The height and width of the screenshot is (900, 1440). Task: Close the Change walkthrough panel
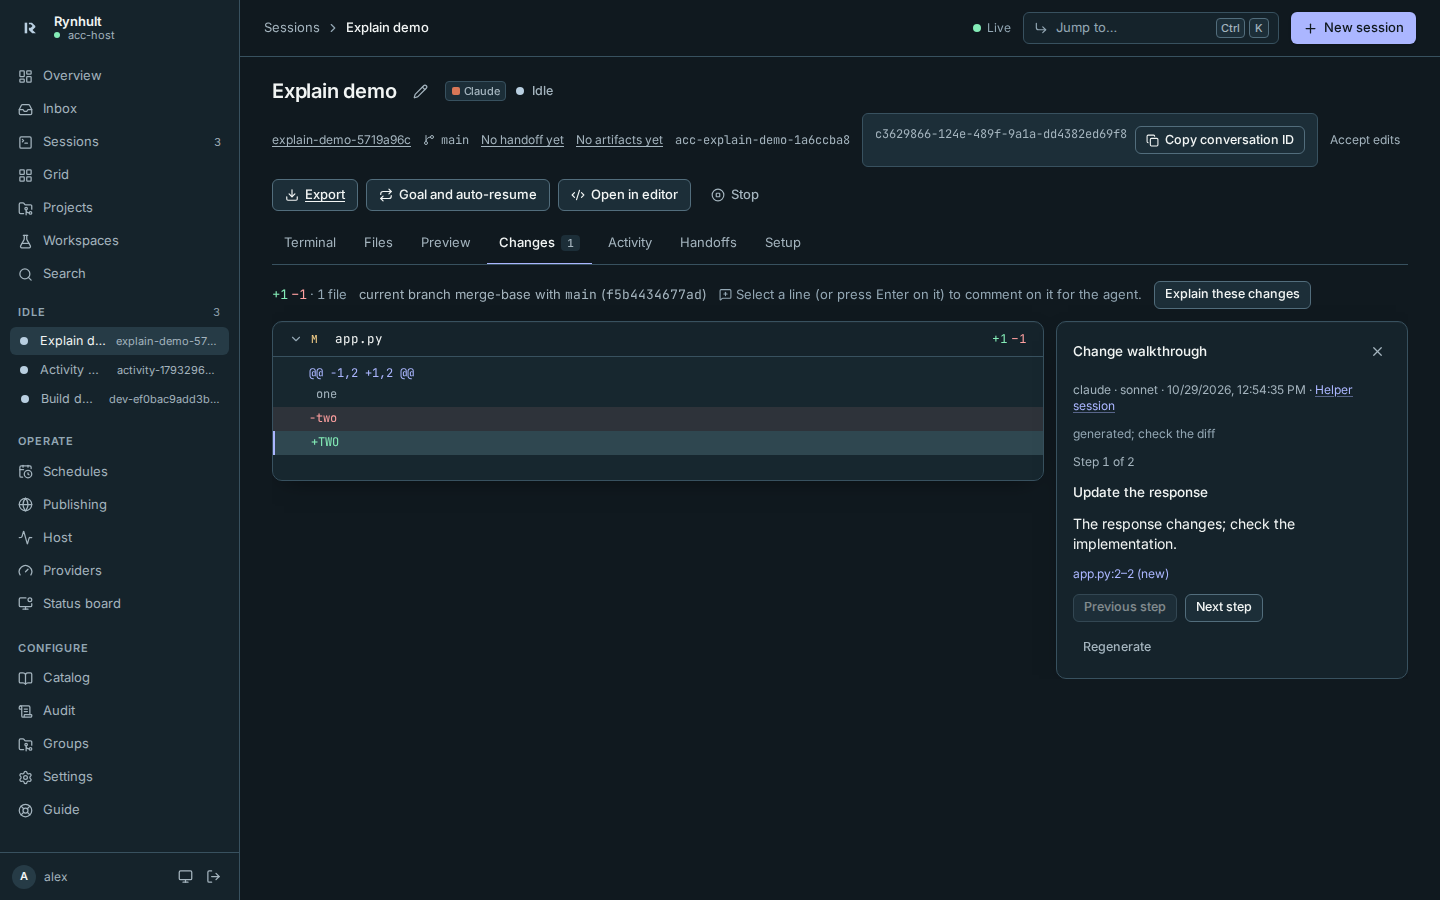1377,352
